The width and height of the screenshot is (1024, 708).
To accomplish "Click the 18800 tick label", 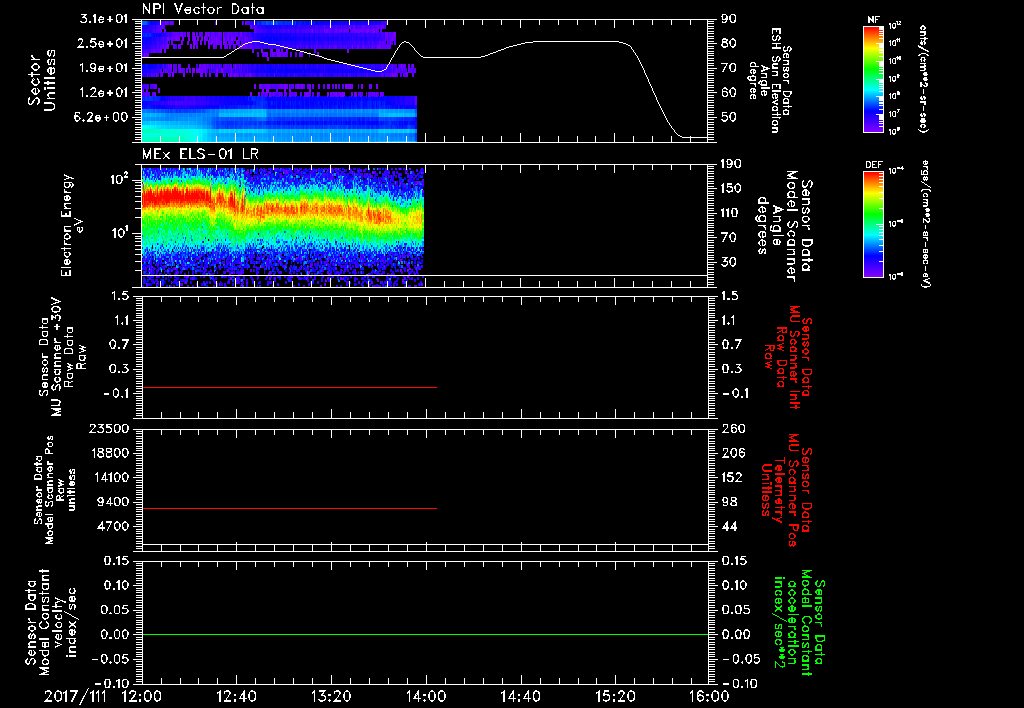I will point(109,453).
